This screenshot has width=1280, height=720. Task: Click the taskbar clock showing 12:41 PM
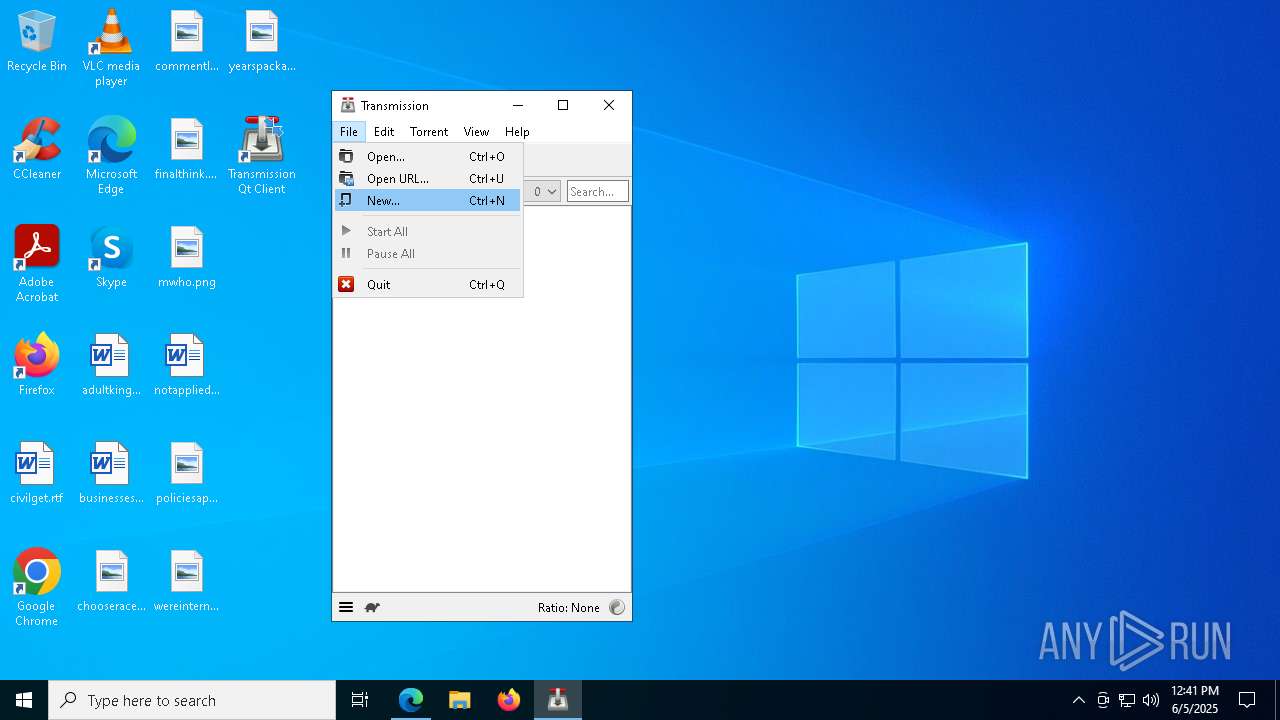click(x=1195, y=700)
